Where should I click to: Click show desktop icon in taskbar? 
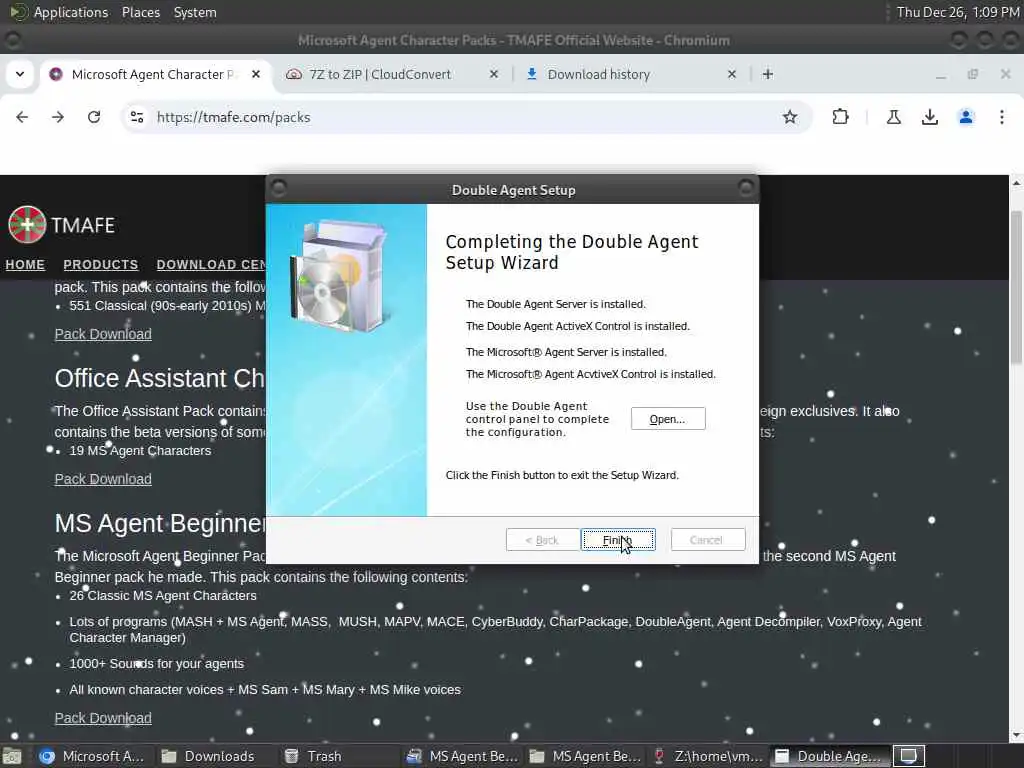point(12,756)
